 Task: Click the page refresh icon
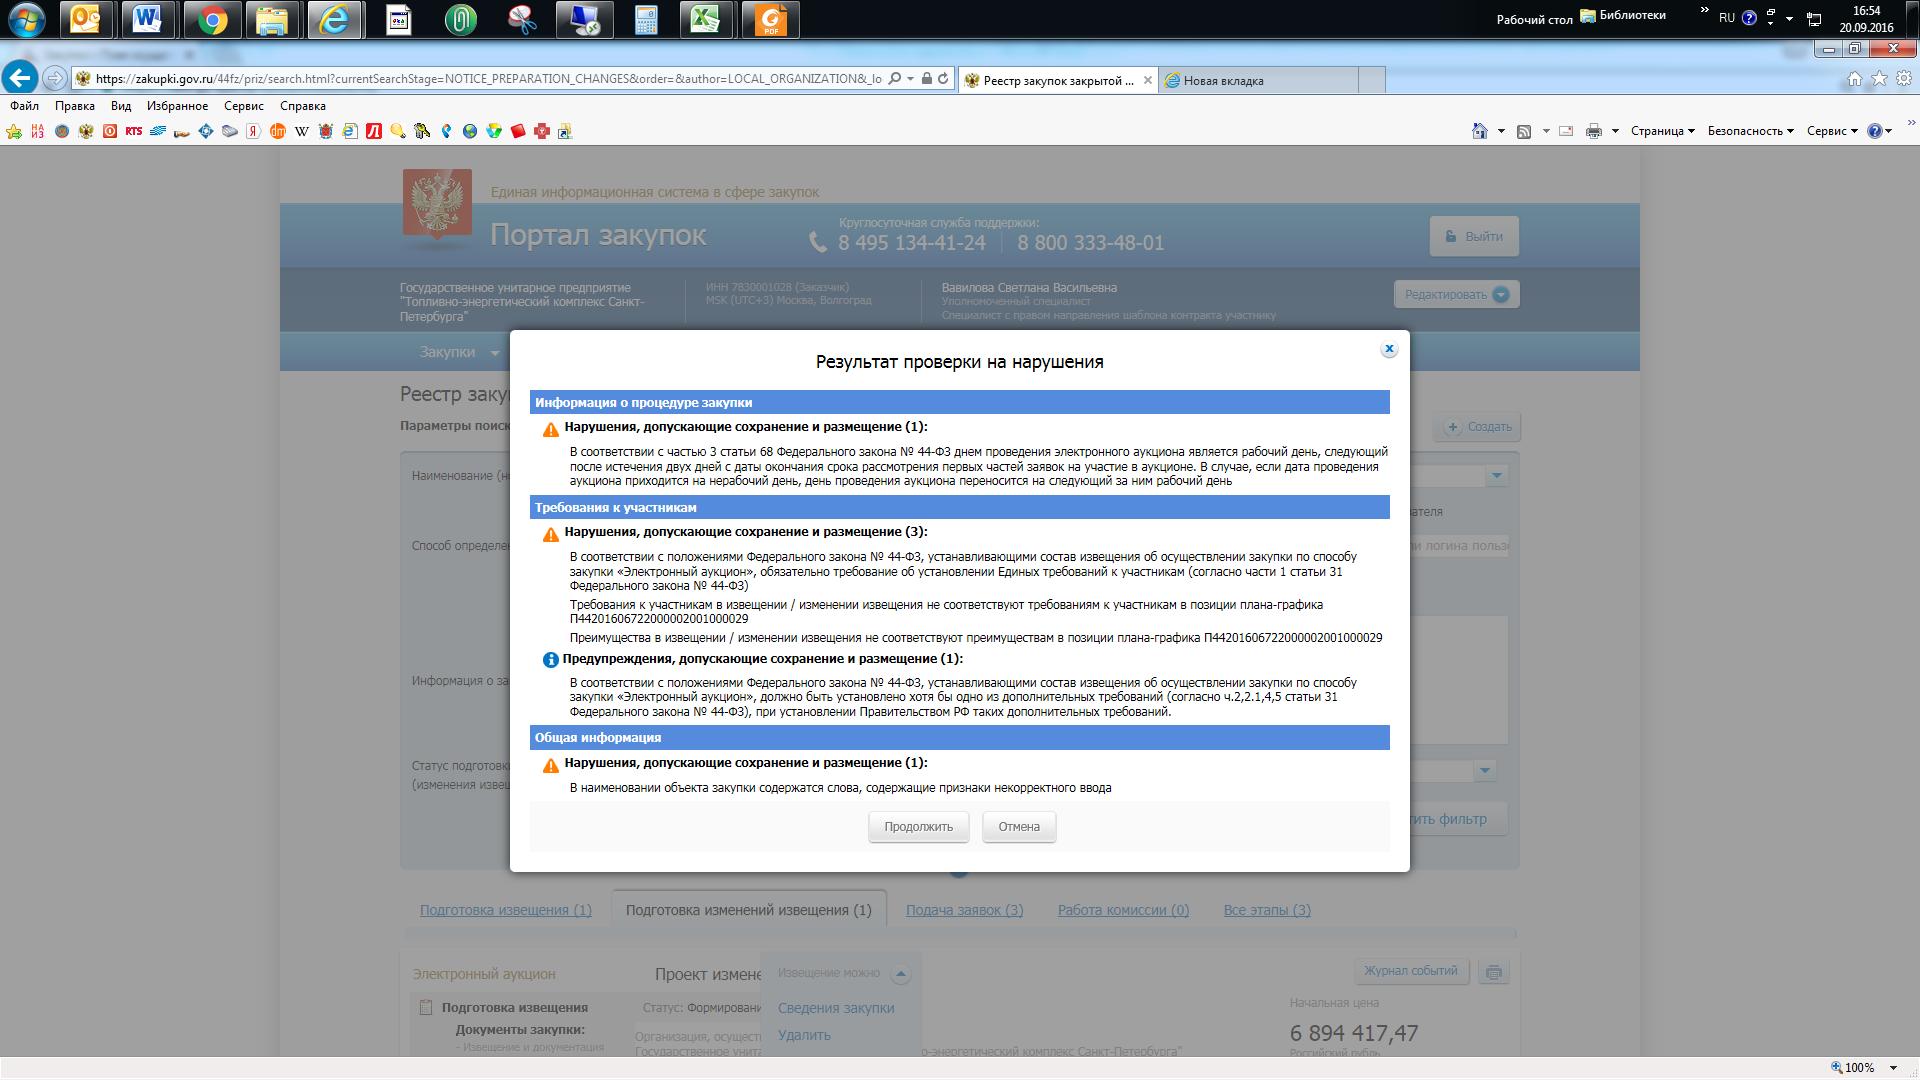pos(943,79)
